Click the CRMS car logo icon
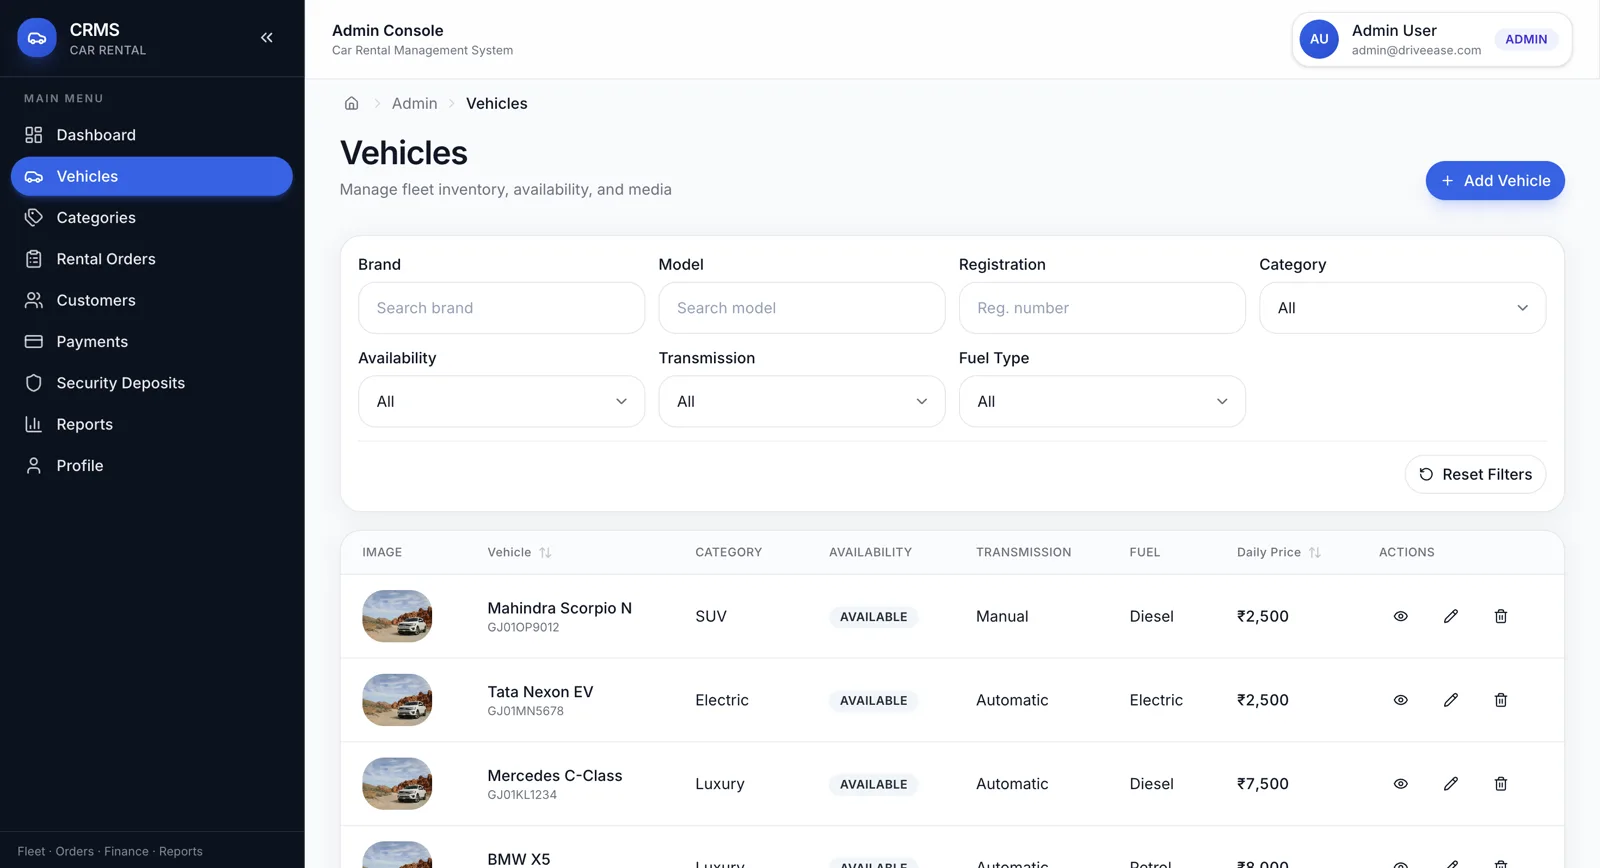The image size is (1600, 868). (x=37, y=38)
